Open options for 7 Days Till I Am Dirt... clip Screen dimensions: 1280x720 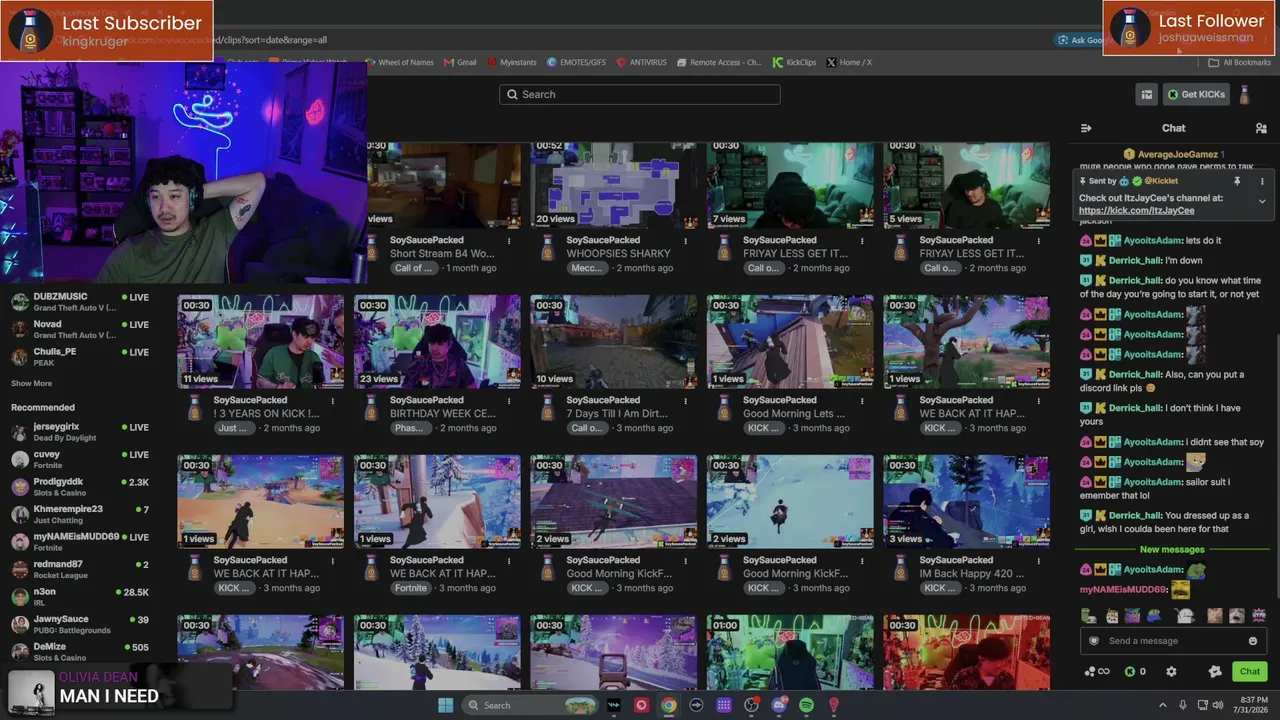tap(686, 401)
